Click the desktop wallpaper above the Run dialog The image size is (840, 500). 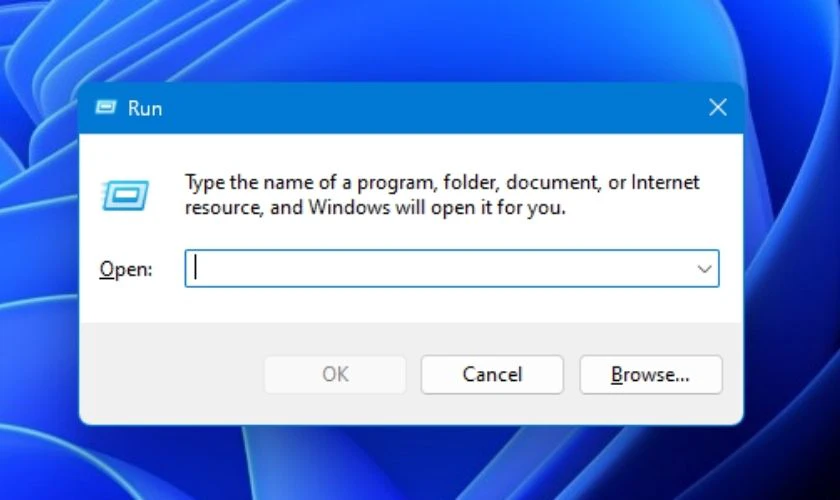click(420, 40)
